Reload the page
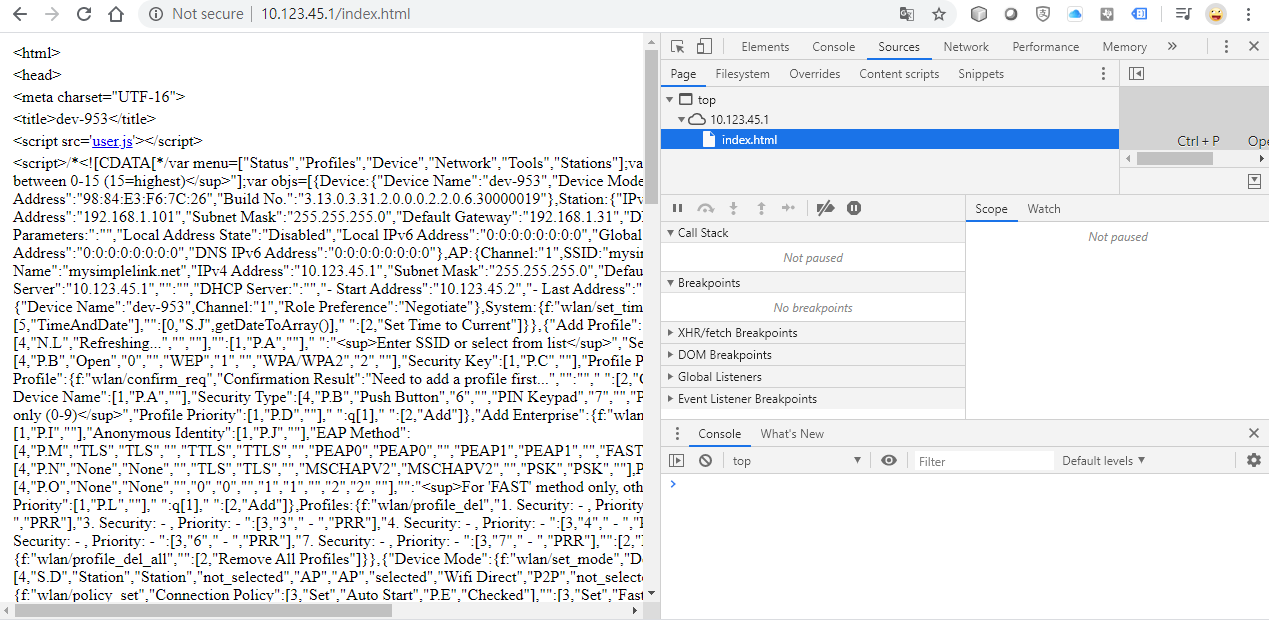The image size is (1269, 626). pos(84,14)
